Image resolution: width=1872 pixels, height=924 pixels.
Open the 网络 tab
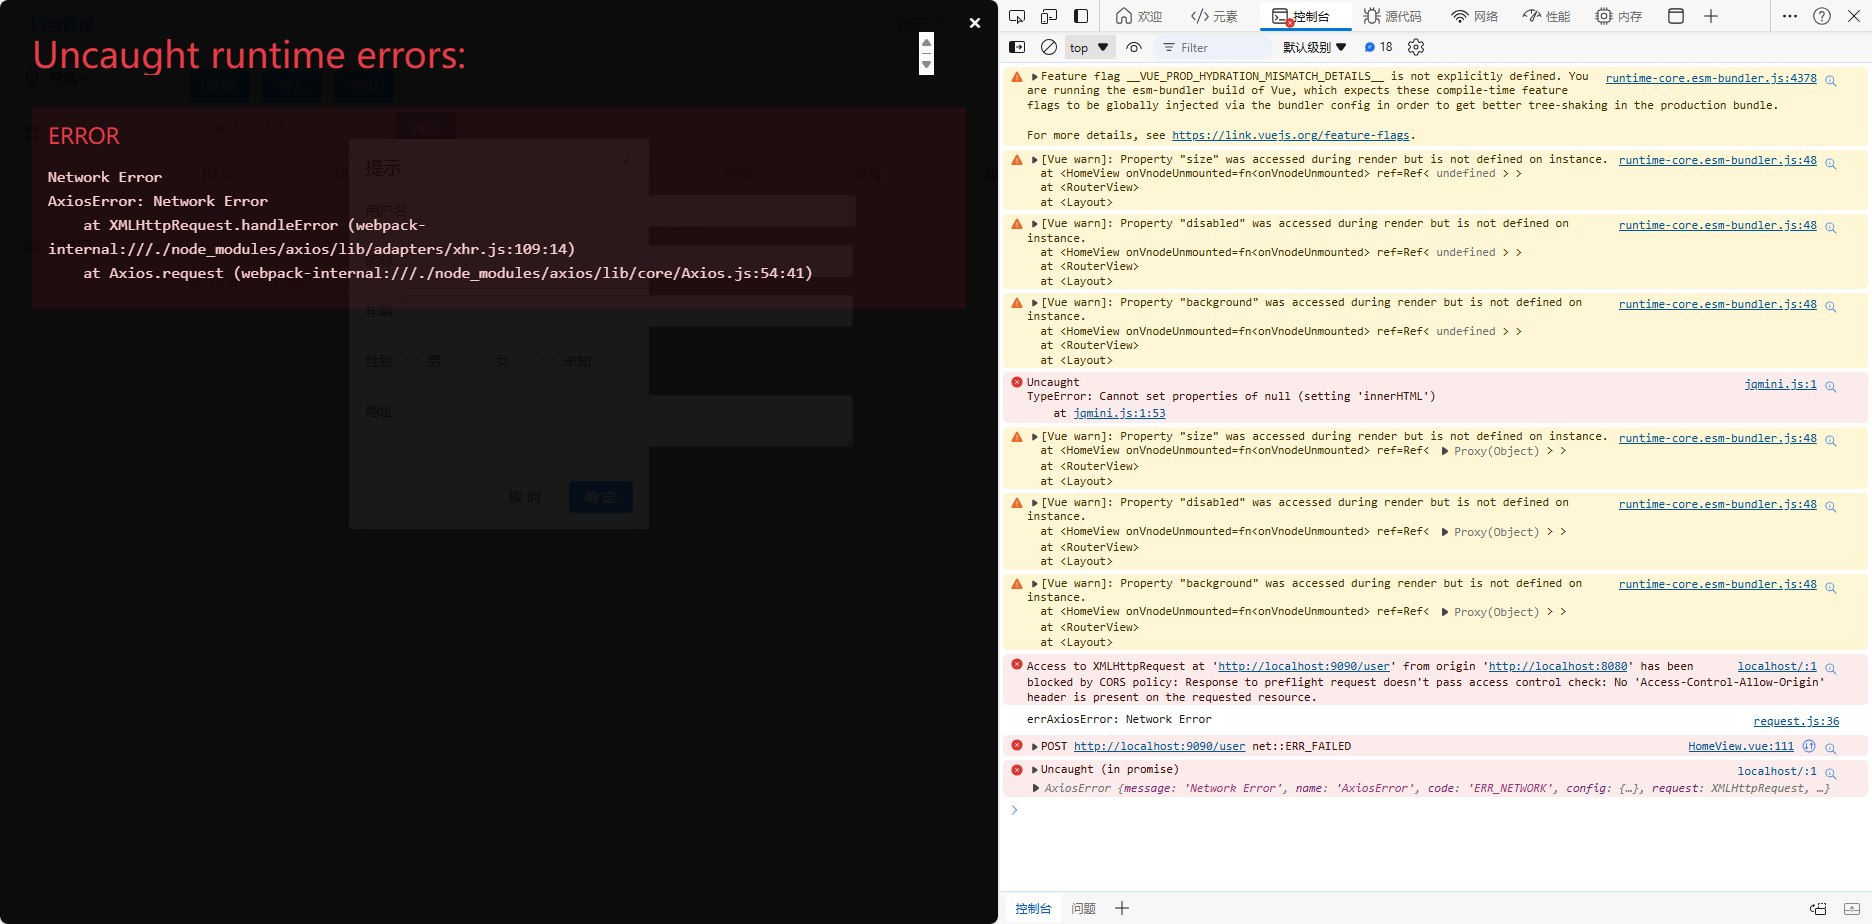click(x=1475, y=16)
